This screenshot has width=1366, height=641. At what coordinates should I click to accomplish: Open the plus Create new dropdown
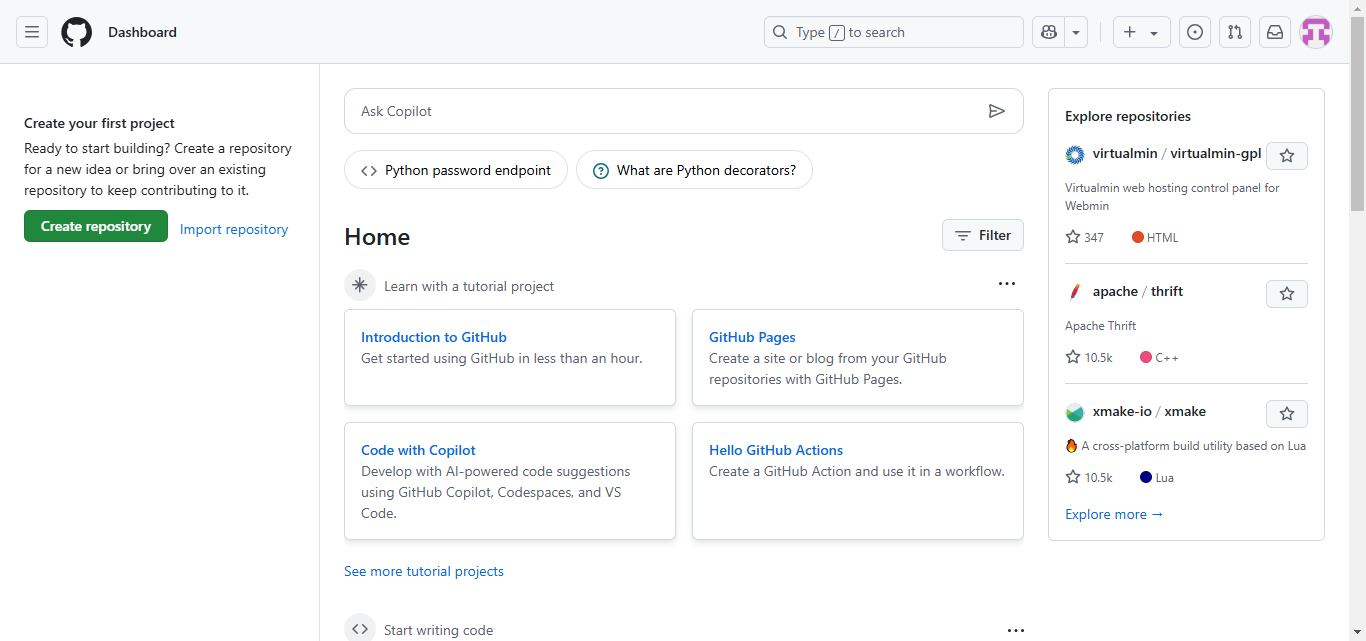click(x=1141, y=32)
